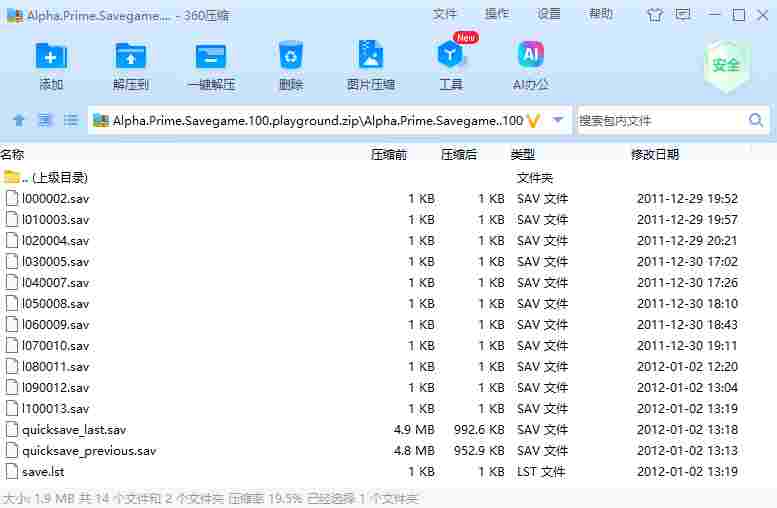Click the 一键解压 one-click extract icon
777x508 pixels.
[x=211, y=56]
